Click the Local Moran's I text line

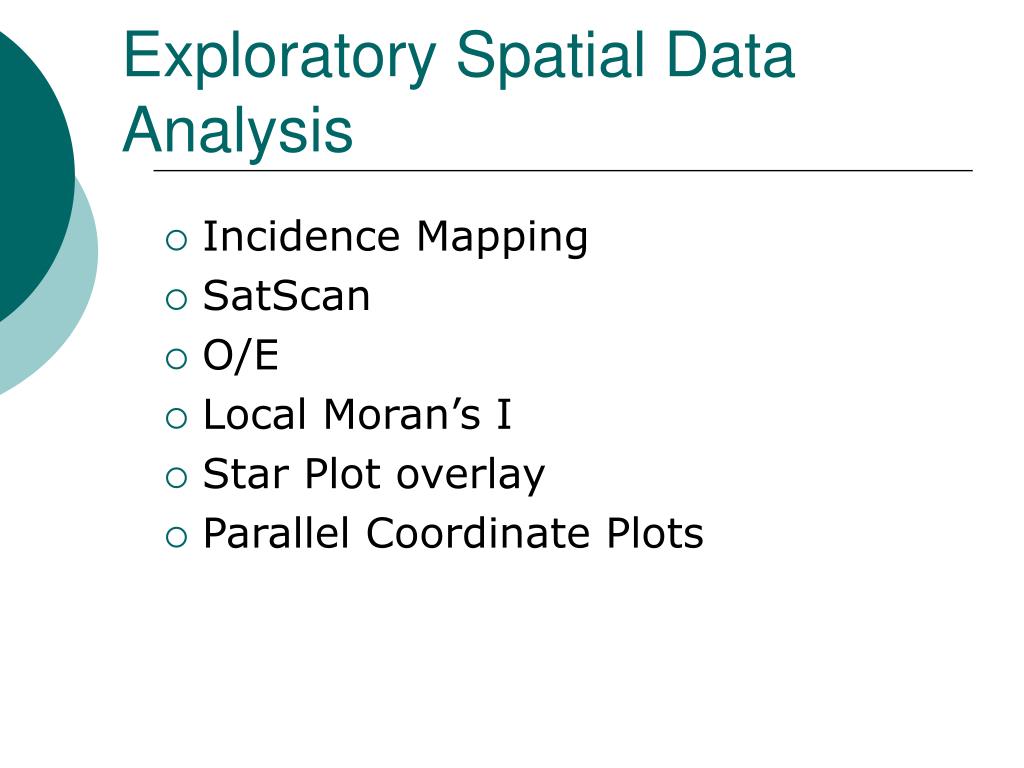click(x=357, y=415)
